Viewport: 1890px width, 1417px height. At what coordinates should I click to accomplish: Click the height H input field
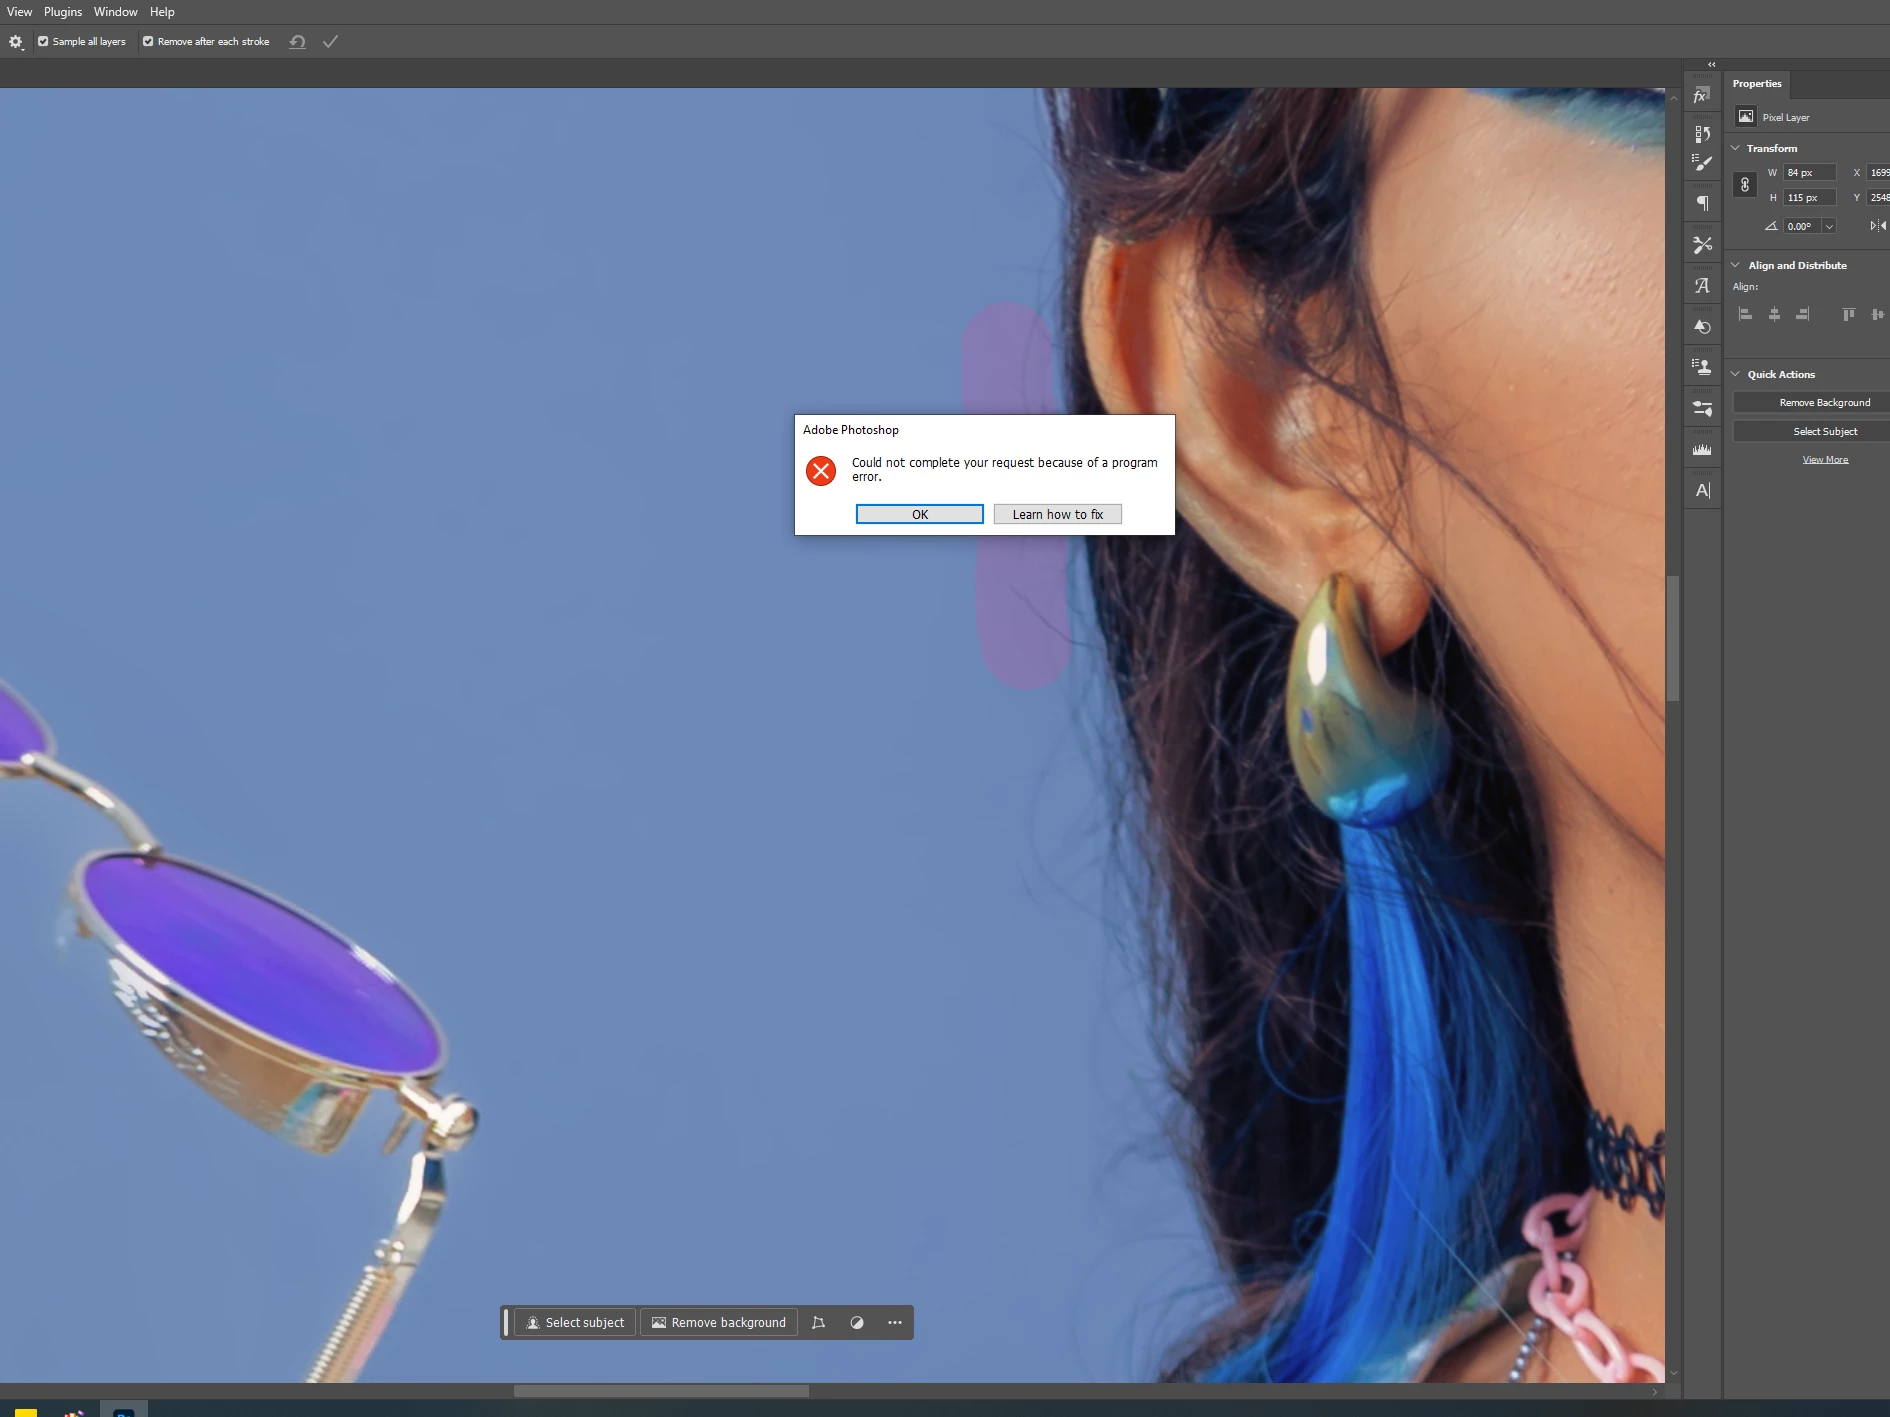(x=1809, y=198)
